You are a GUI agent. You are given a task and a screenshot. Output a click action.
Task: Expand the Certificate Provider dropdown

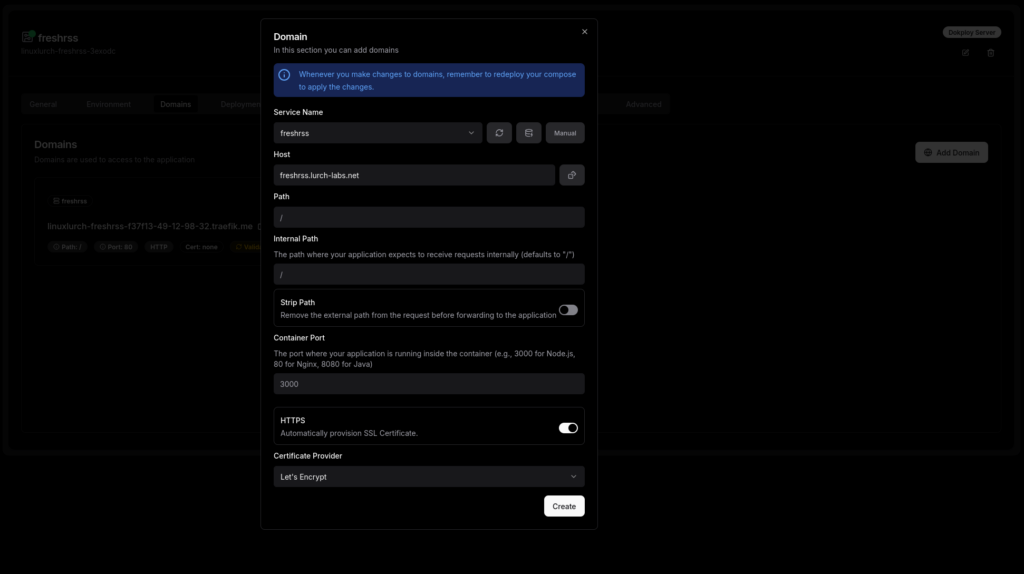click(x=429, y=477)
